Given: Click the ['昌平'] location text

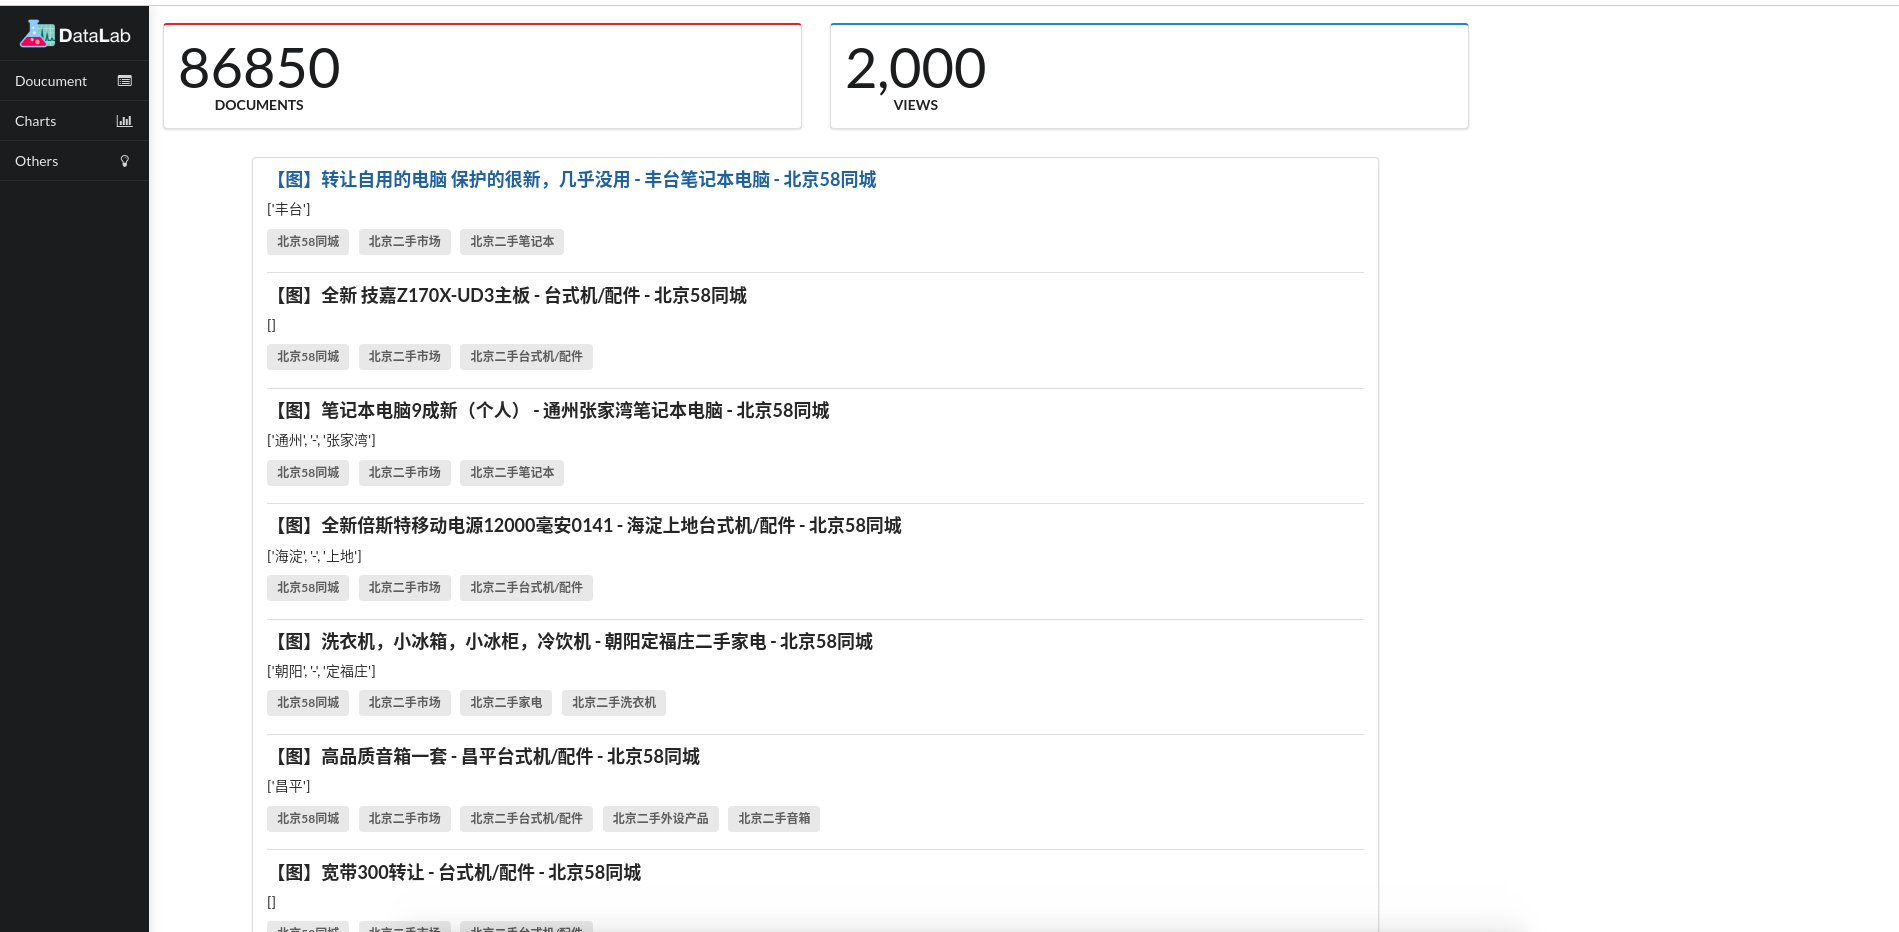Looking at the screenshot, I should pyautogui.click(x=289, y=787).
